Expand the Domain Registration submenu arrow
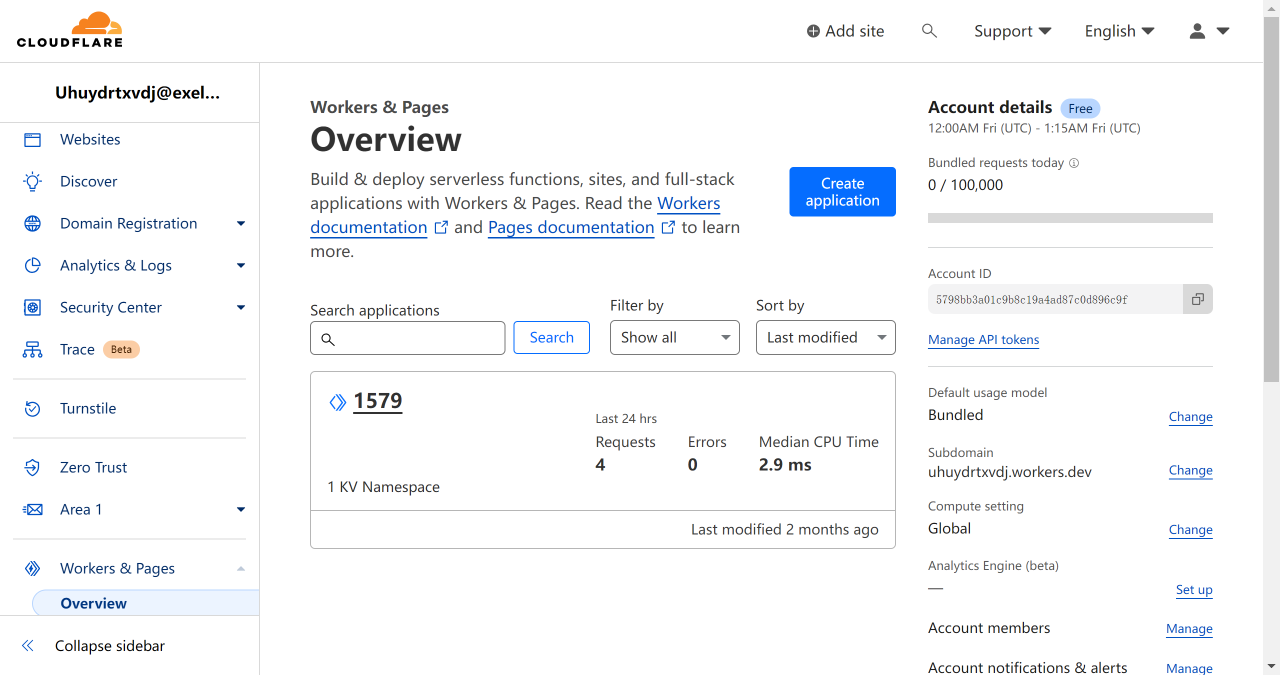The height and width of the screenshot is (675, 1280). [241, 224]
